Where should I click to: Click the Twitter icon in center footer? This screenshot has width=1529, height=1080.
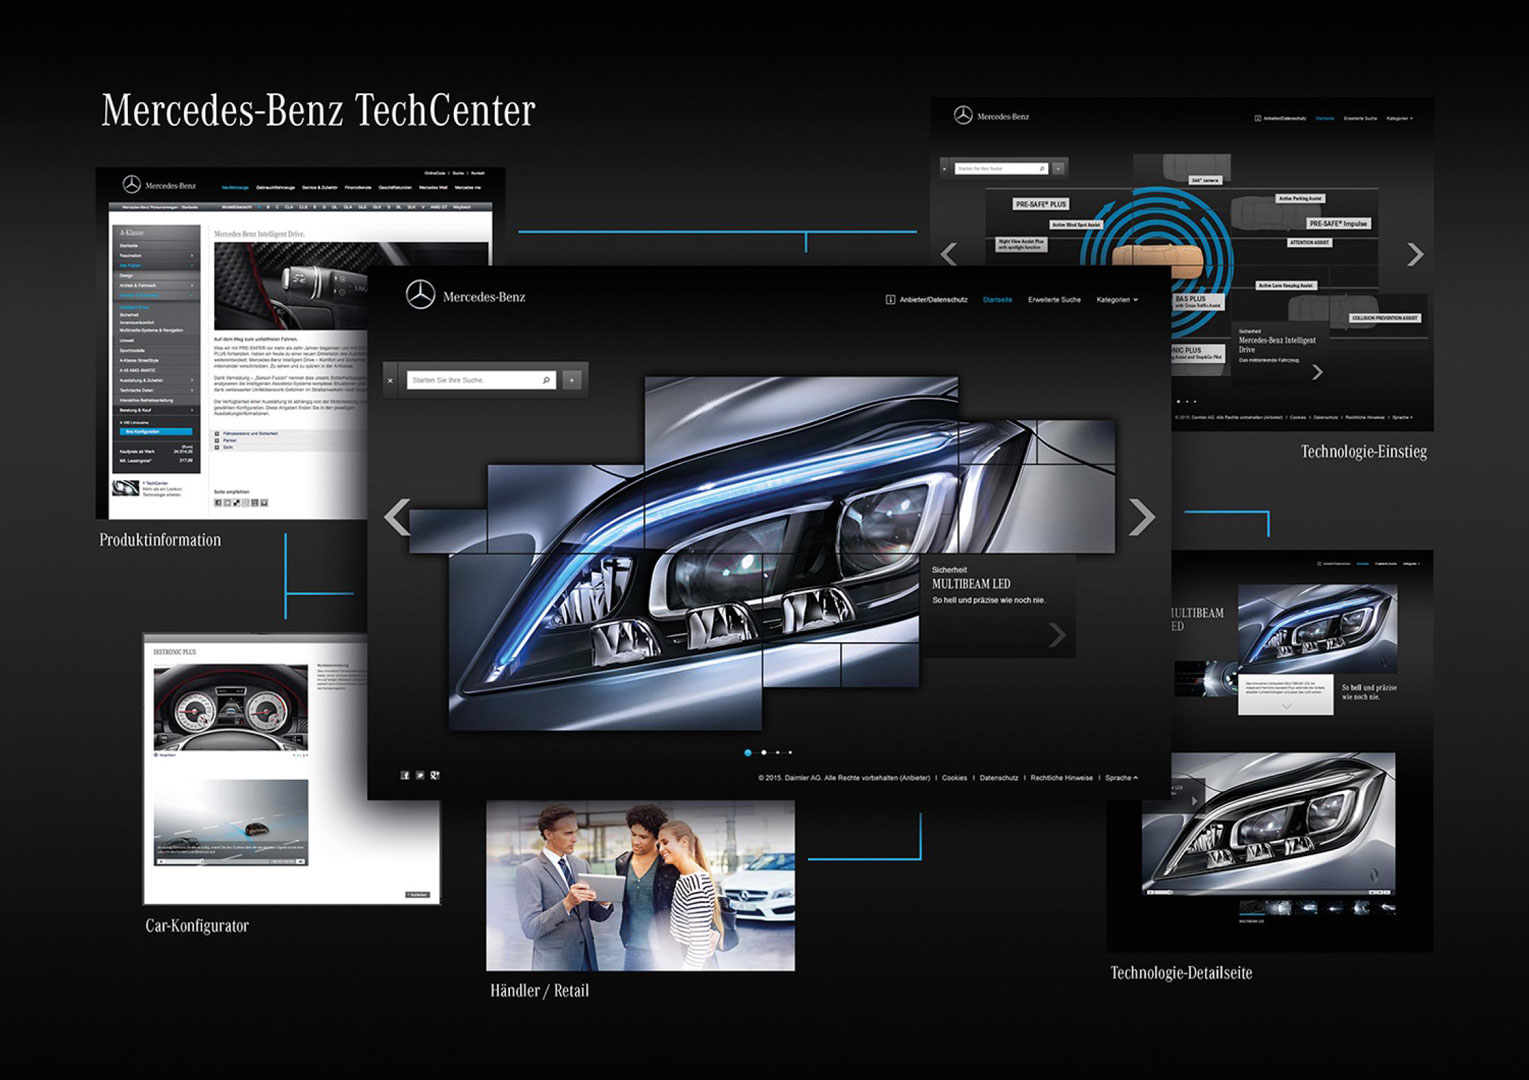click(x=420, y=775)
